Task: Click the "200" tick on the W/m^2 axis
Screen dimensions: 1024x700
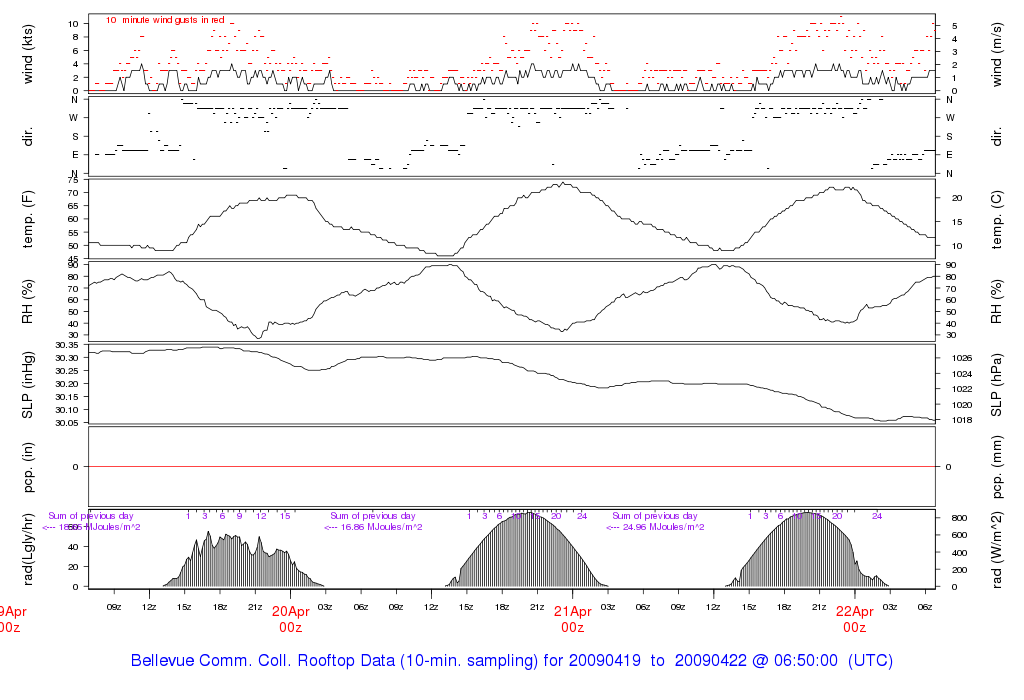Action: click(x=959, y=569)
